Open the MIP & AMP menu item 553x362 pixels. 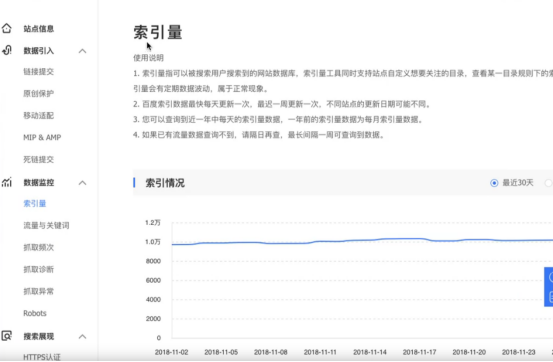[x=42, y=137]
